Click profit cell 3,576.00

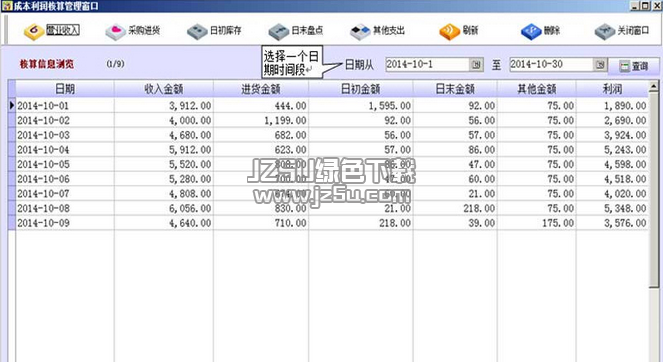612,223
